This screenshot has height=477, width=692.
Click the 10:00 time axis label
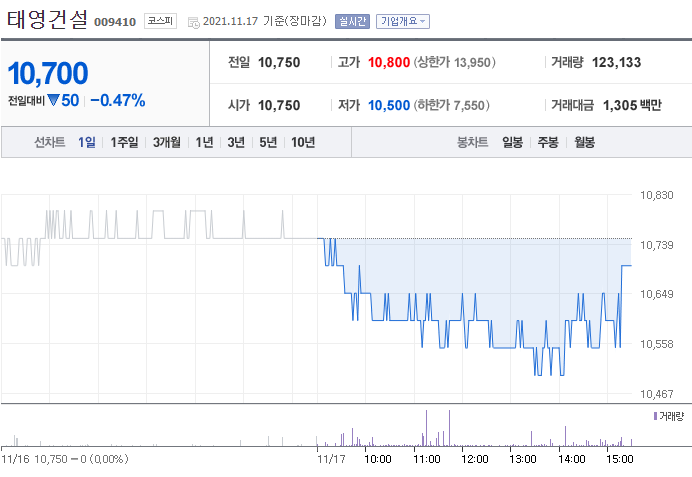pyautogui.click(x=378, y=459)
